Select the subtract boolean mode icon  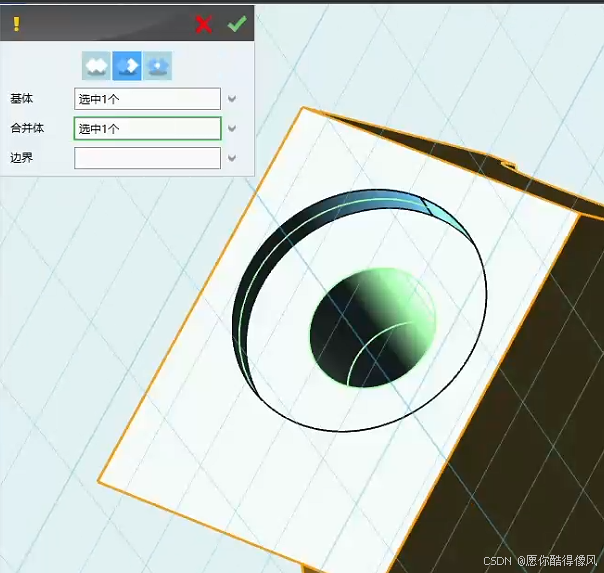click(x=127, y=66)
